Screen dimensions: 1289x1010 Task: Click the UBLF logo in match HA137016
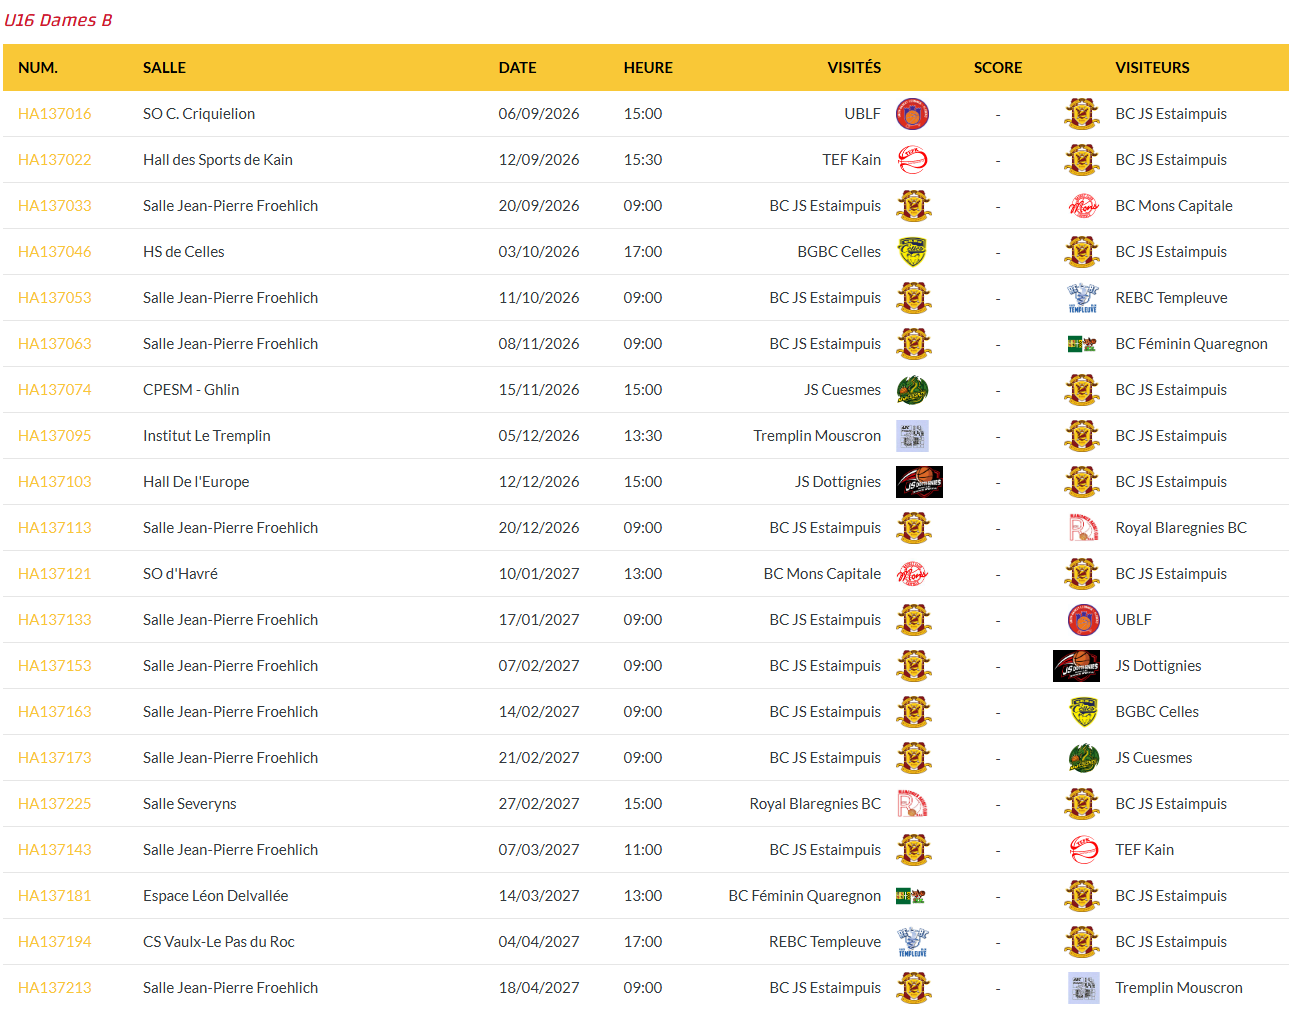[x=912, y=114]
